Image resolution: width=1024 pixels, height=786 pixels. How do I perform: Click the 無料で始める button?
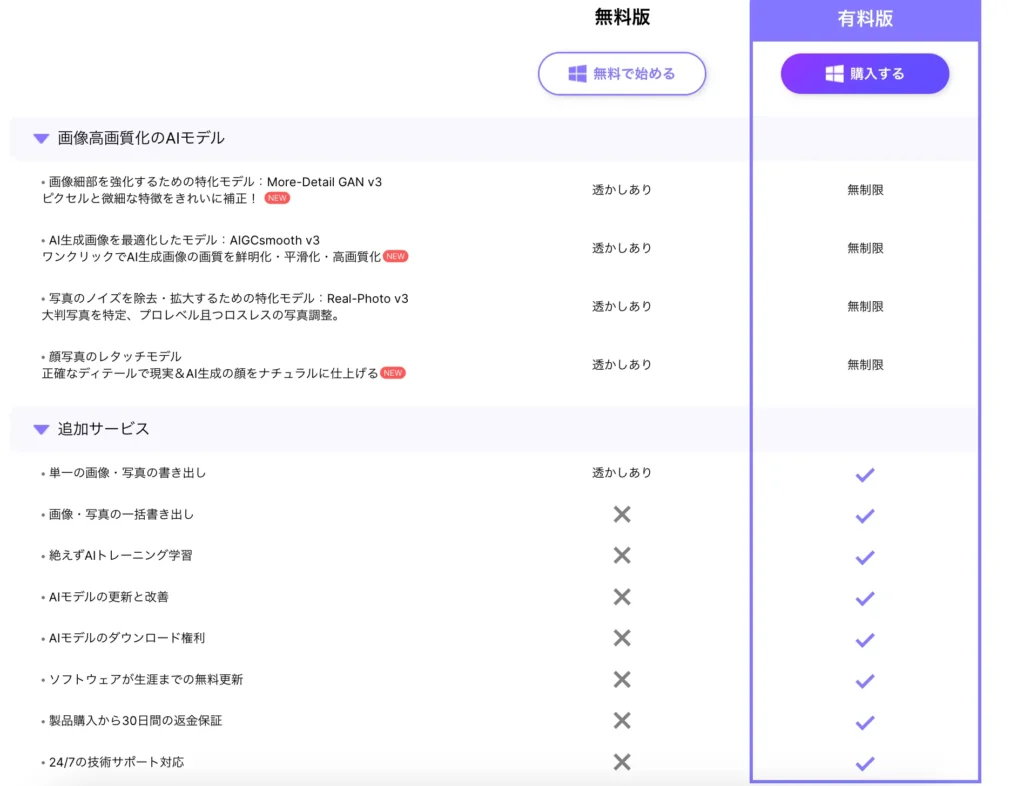click(622, 73)
